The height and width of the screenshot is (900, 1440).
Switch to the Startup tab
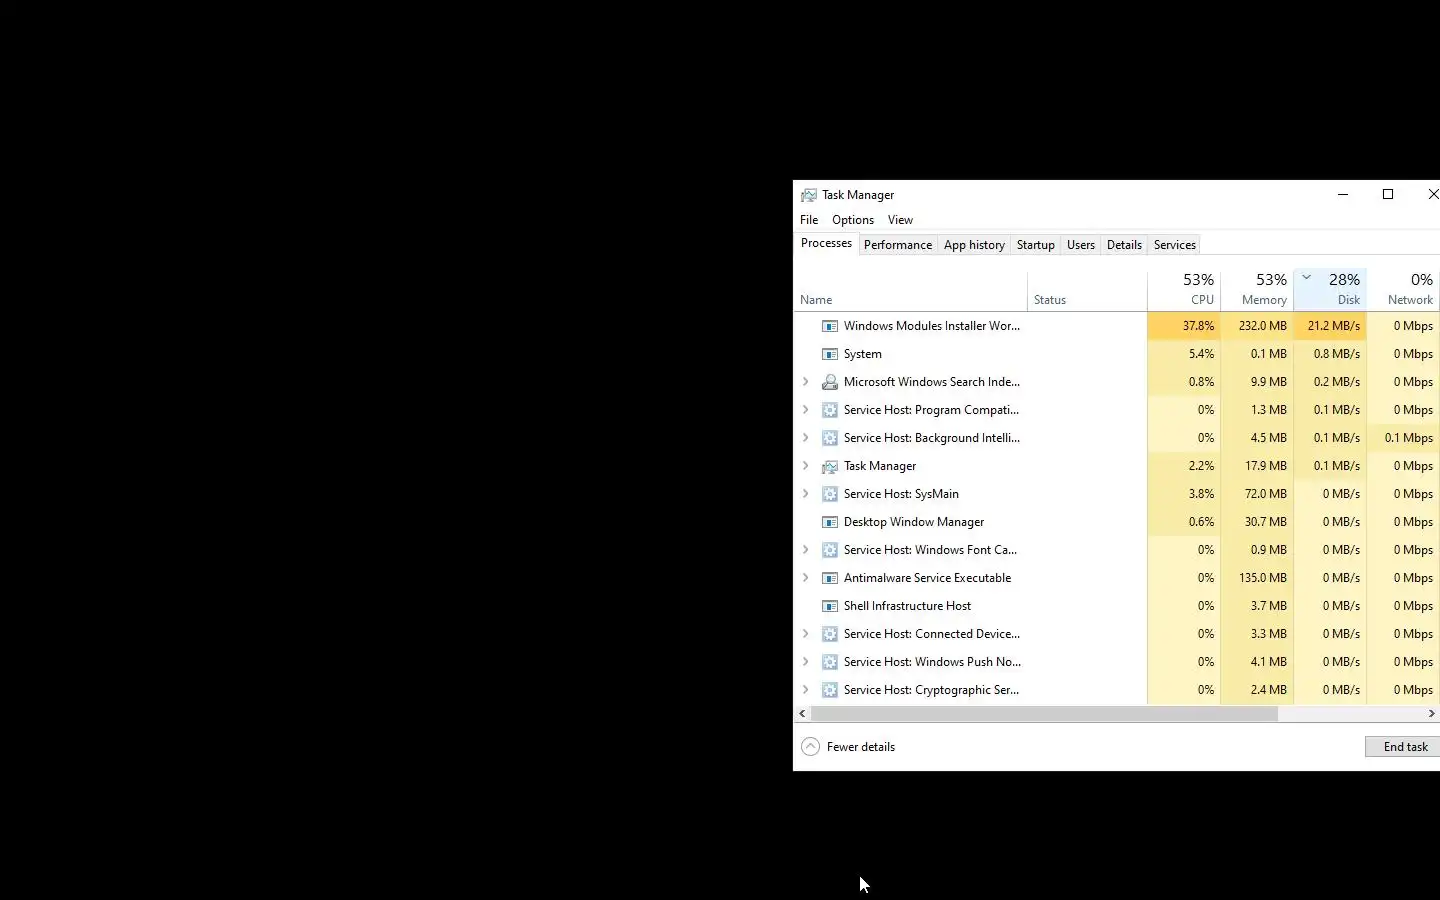pos(1036,245)
